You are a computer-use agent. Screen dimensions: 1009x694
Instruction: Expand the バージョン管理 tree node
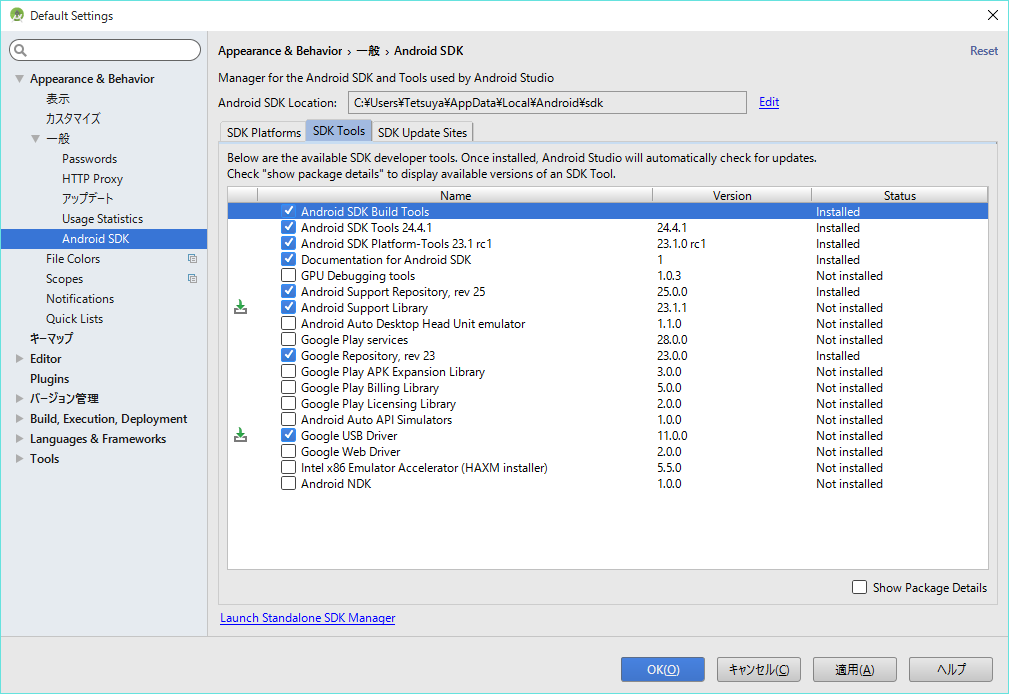click(19, 399)
